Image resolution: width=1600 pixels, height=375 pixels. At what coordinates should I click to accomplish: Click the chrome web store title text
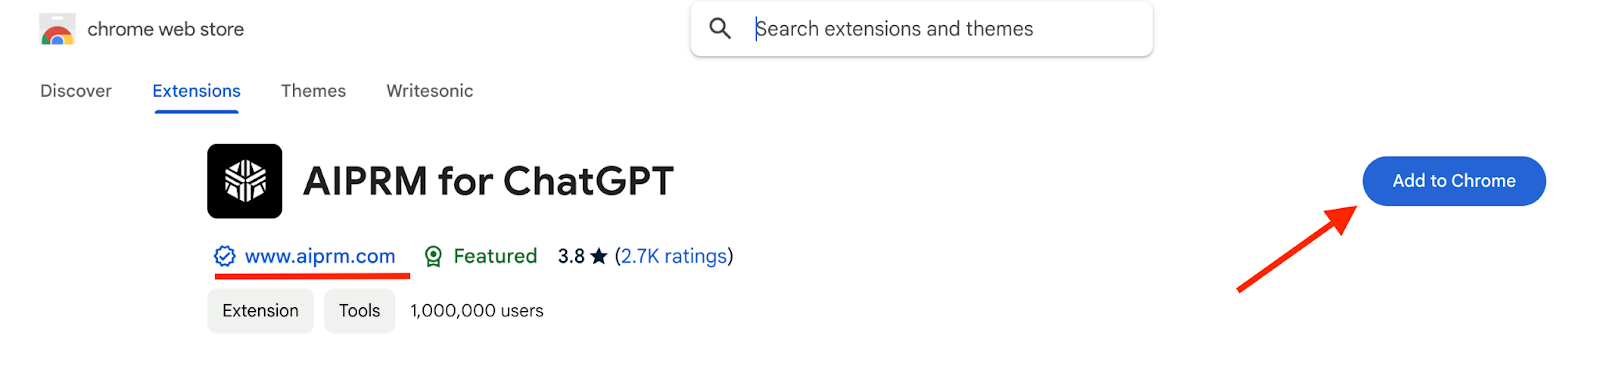166,29
